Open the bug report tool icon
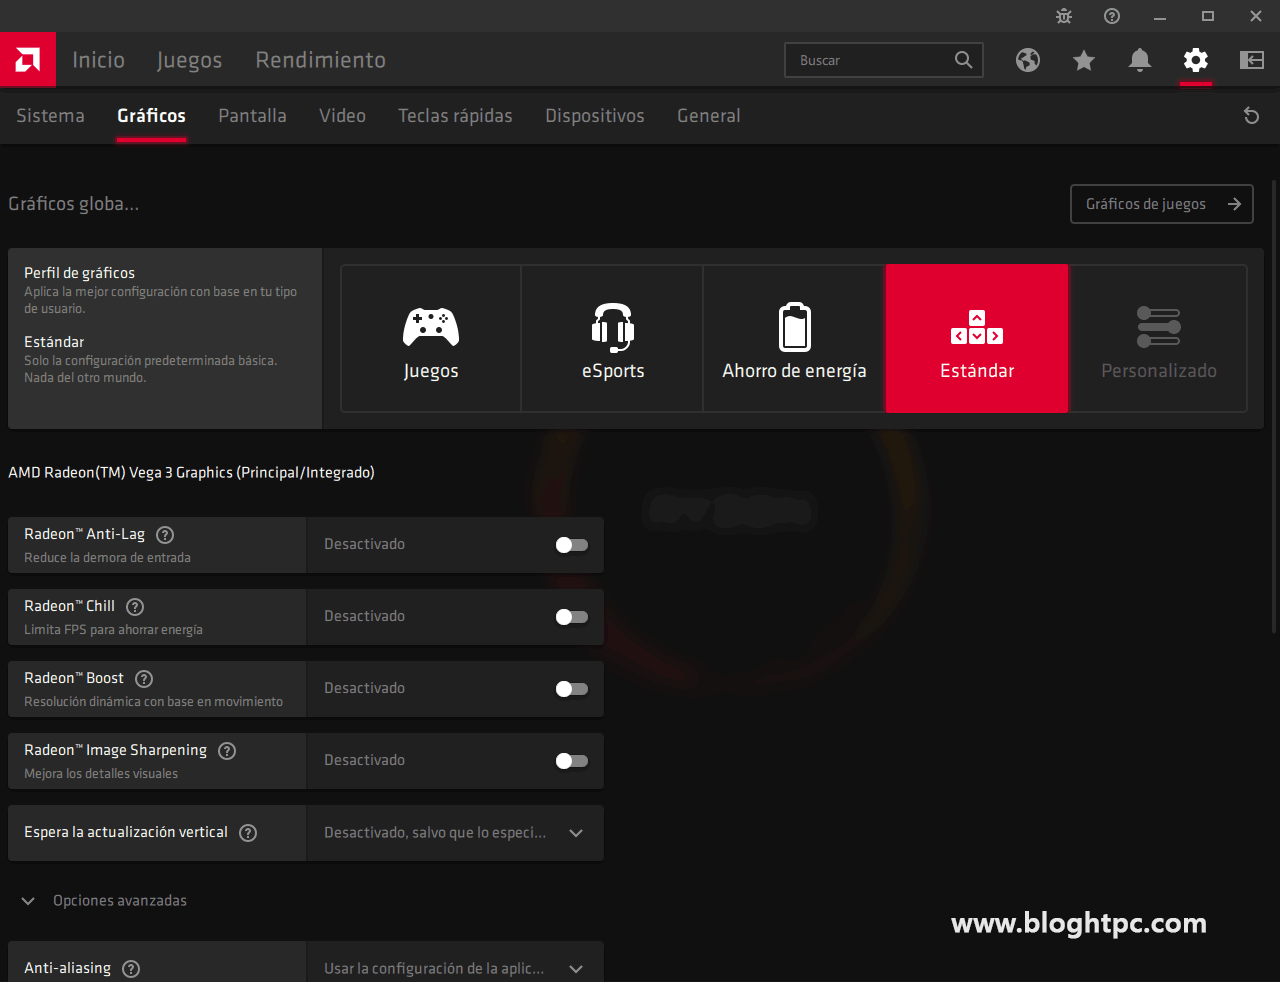1280x982 pixels. coord(1064,16)
